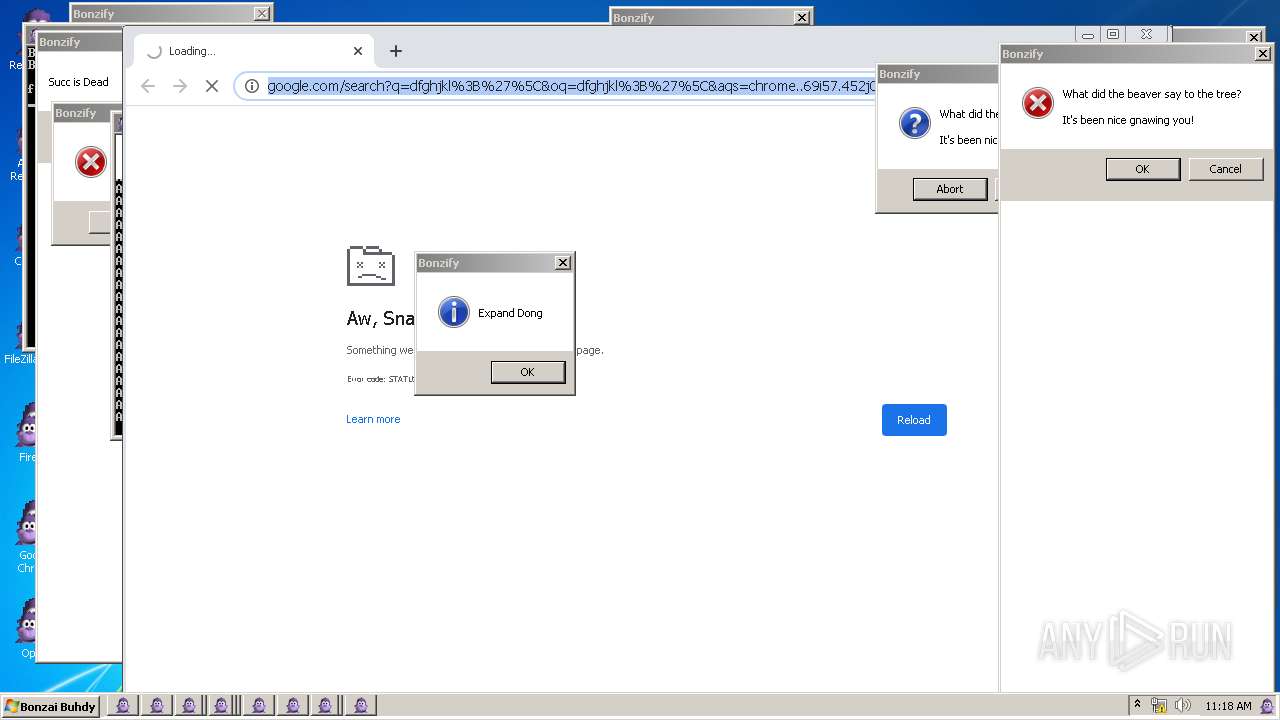Click the last Bonzi taskbar button
This screenshot has height=720, width=1280.
pos(360,706)
